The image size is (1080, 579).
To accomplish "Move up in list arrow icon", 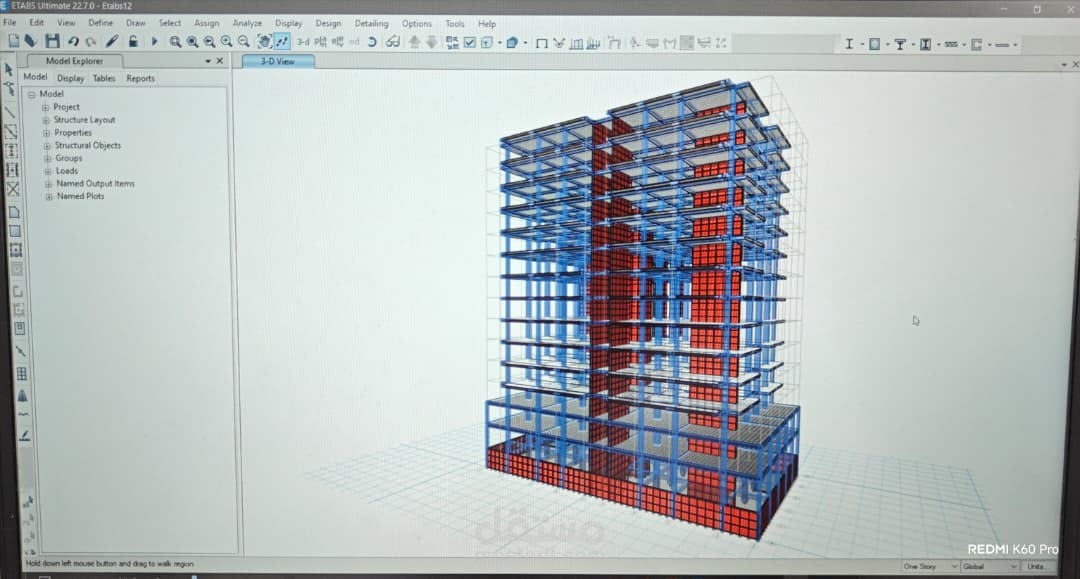I will [415, 42].
